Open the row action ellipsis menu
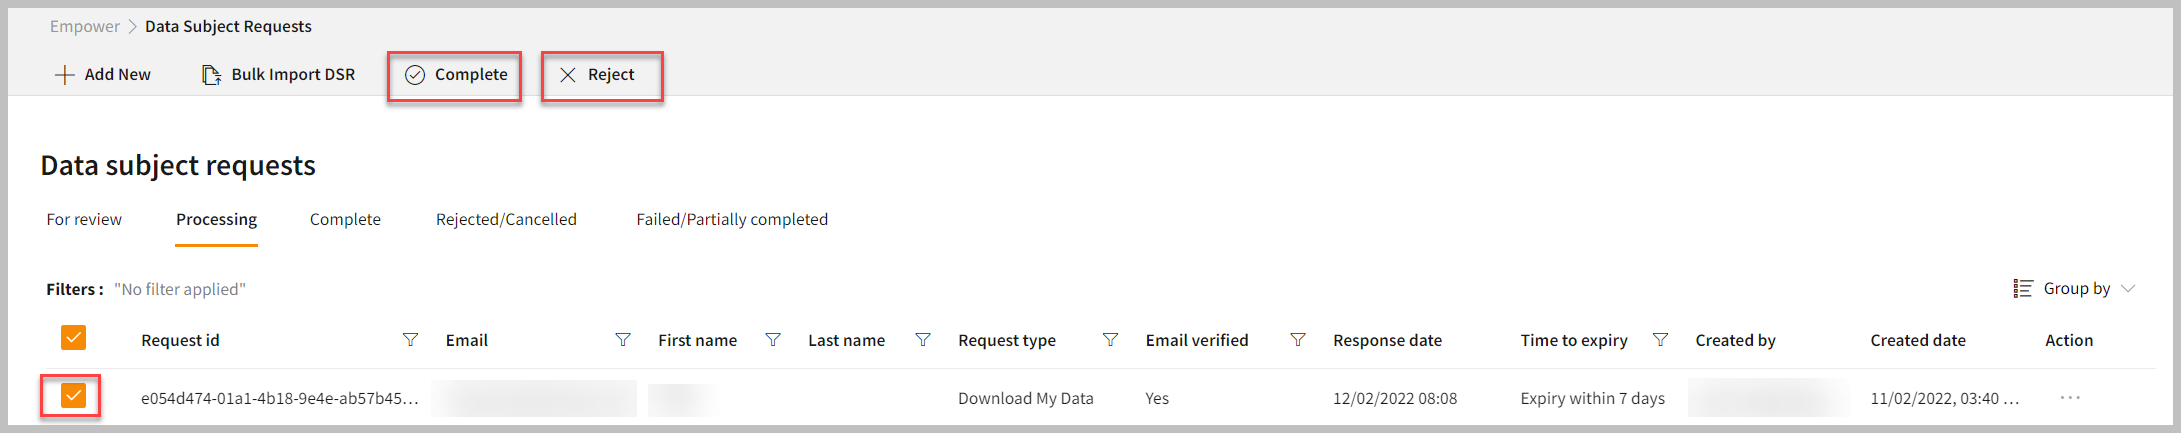 2070,398
